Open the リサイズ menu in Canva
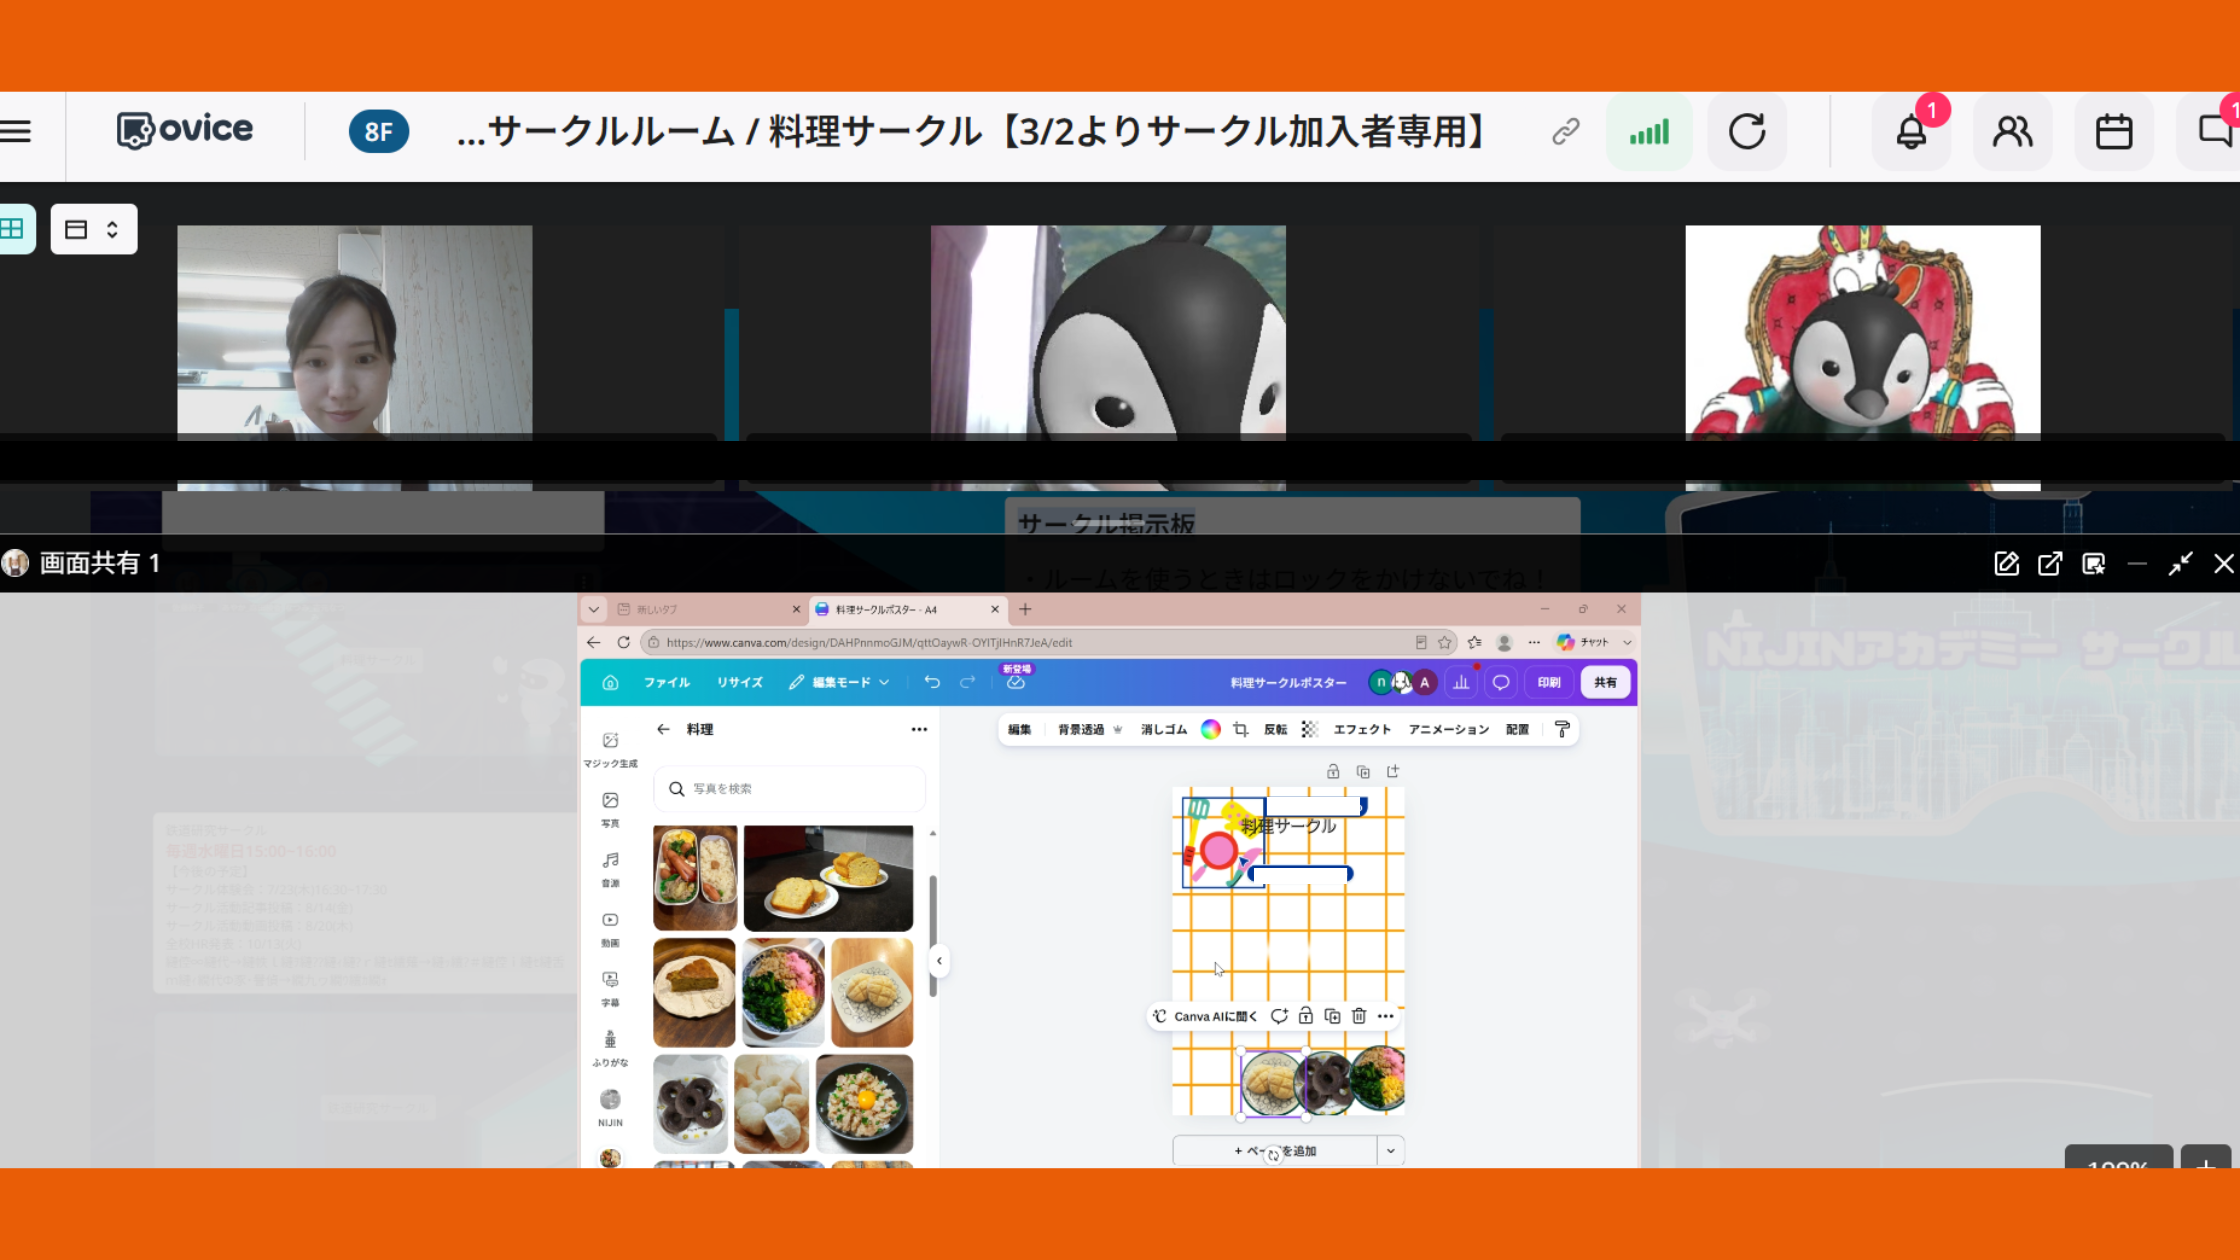 click(740, 682)
